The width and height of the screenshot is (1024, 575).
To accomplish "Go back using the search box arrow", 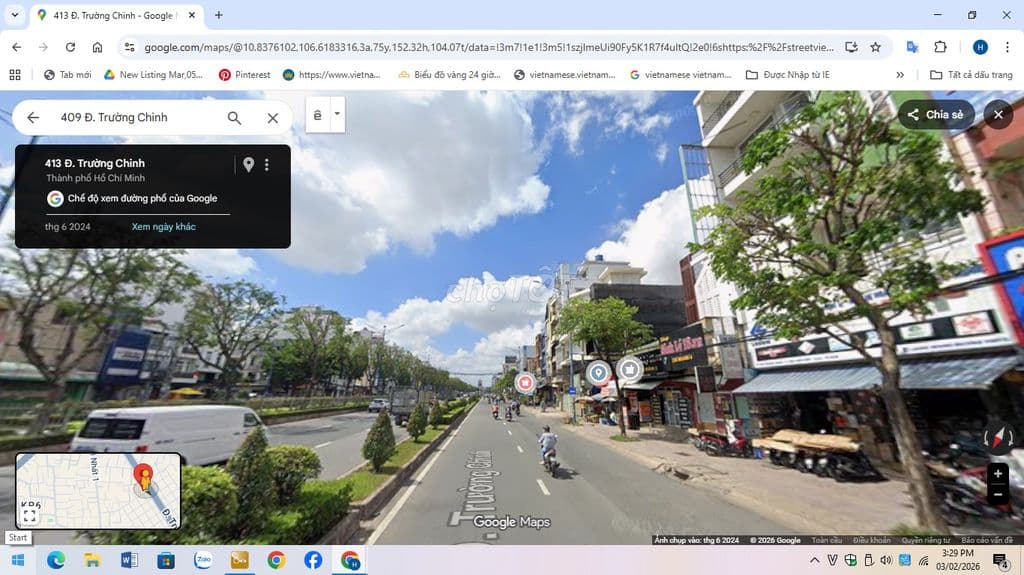I will click(x=33, y=118).
